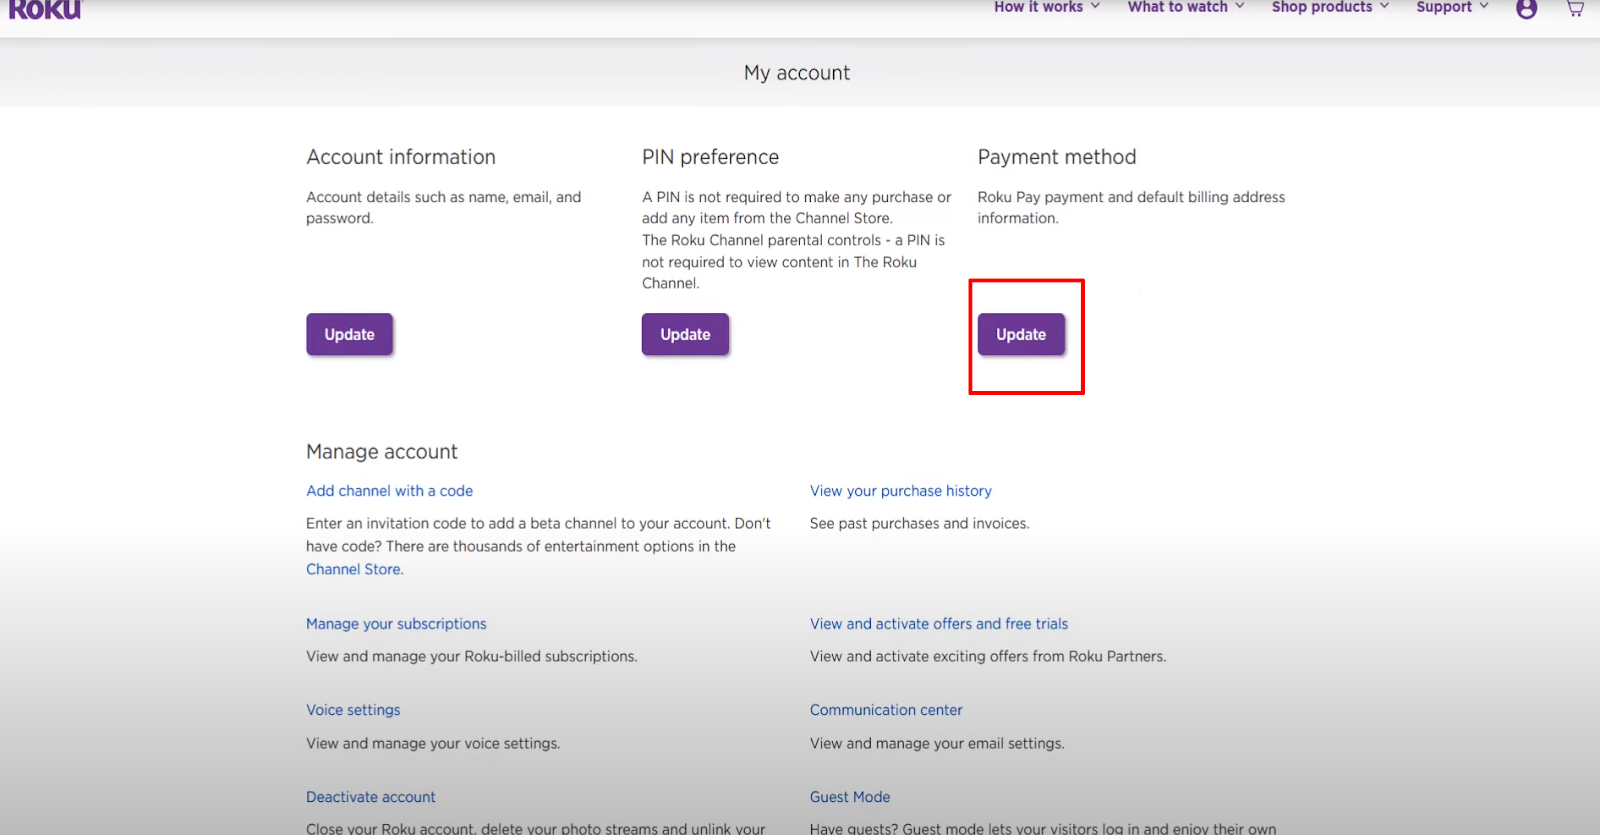The width and height of the screenshot is (1600, 835).
Task: Click the My account page heading
Action: 797,73
